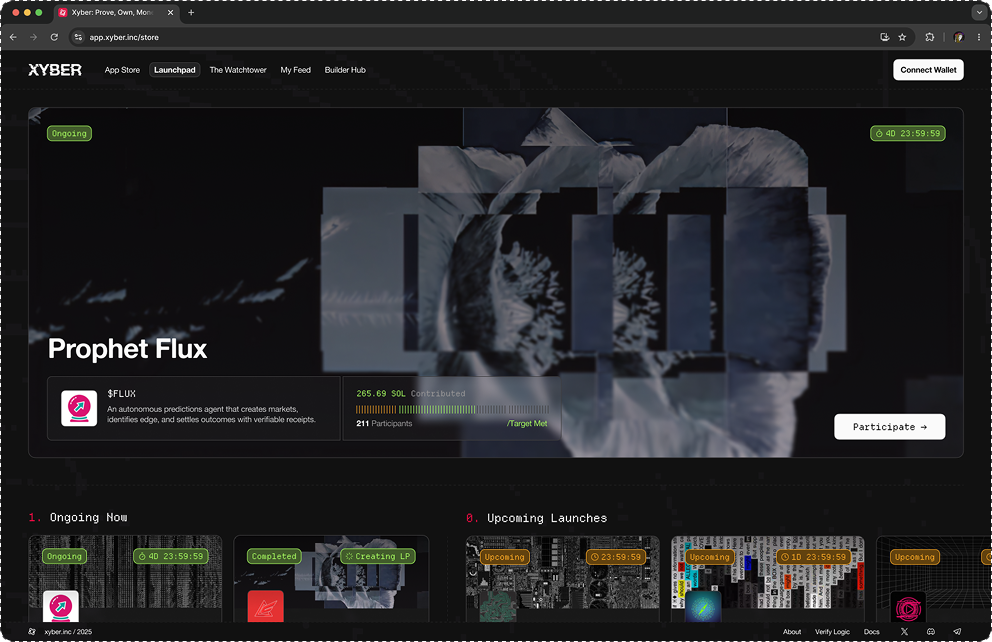
Task: Reload the page in the browser
Action: point(54,37)
